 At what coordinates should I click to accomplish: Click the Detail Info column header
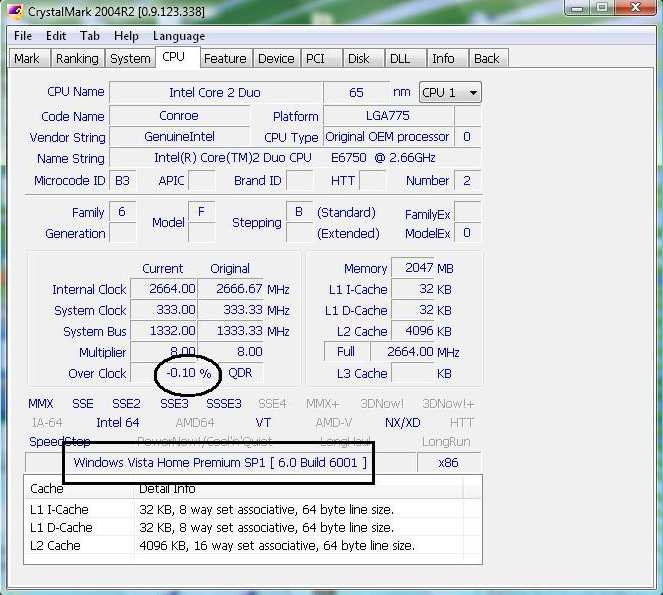pyautogui.click(x=299, y=488)
